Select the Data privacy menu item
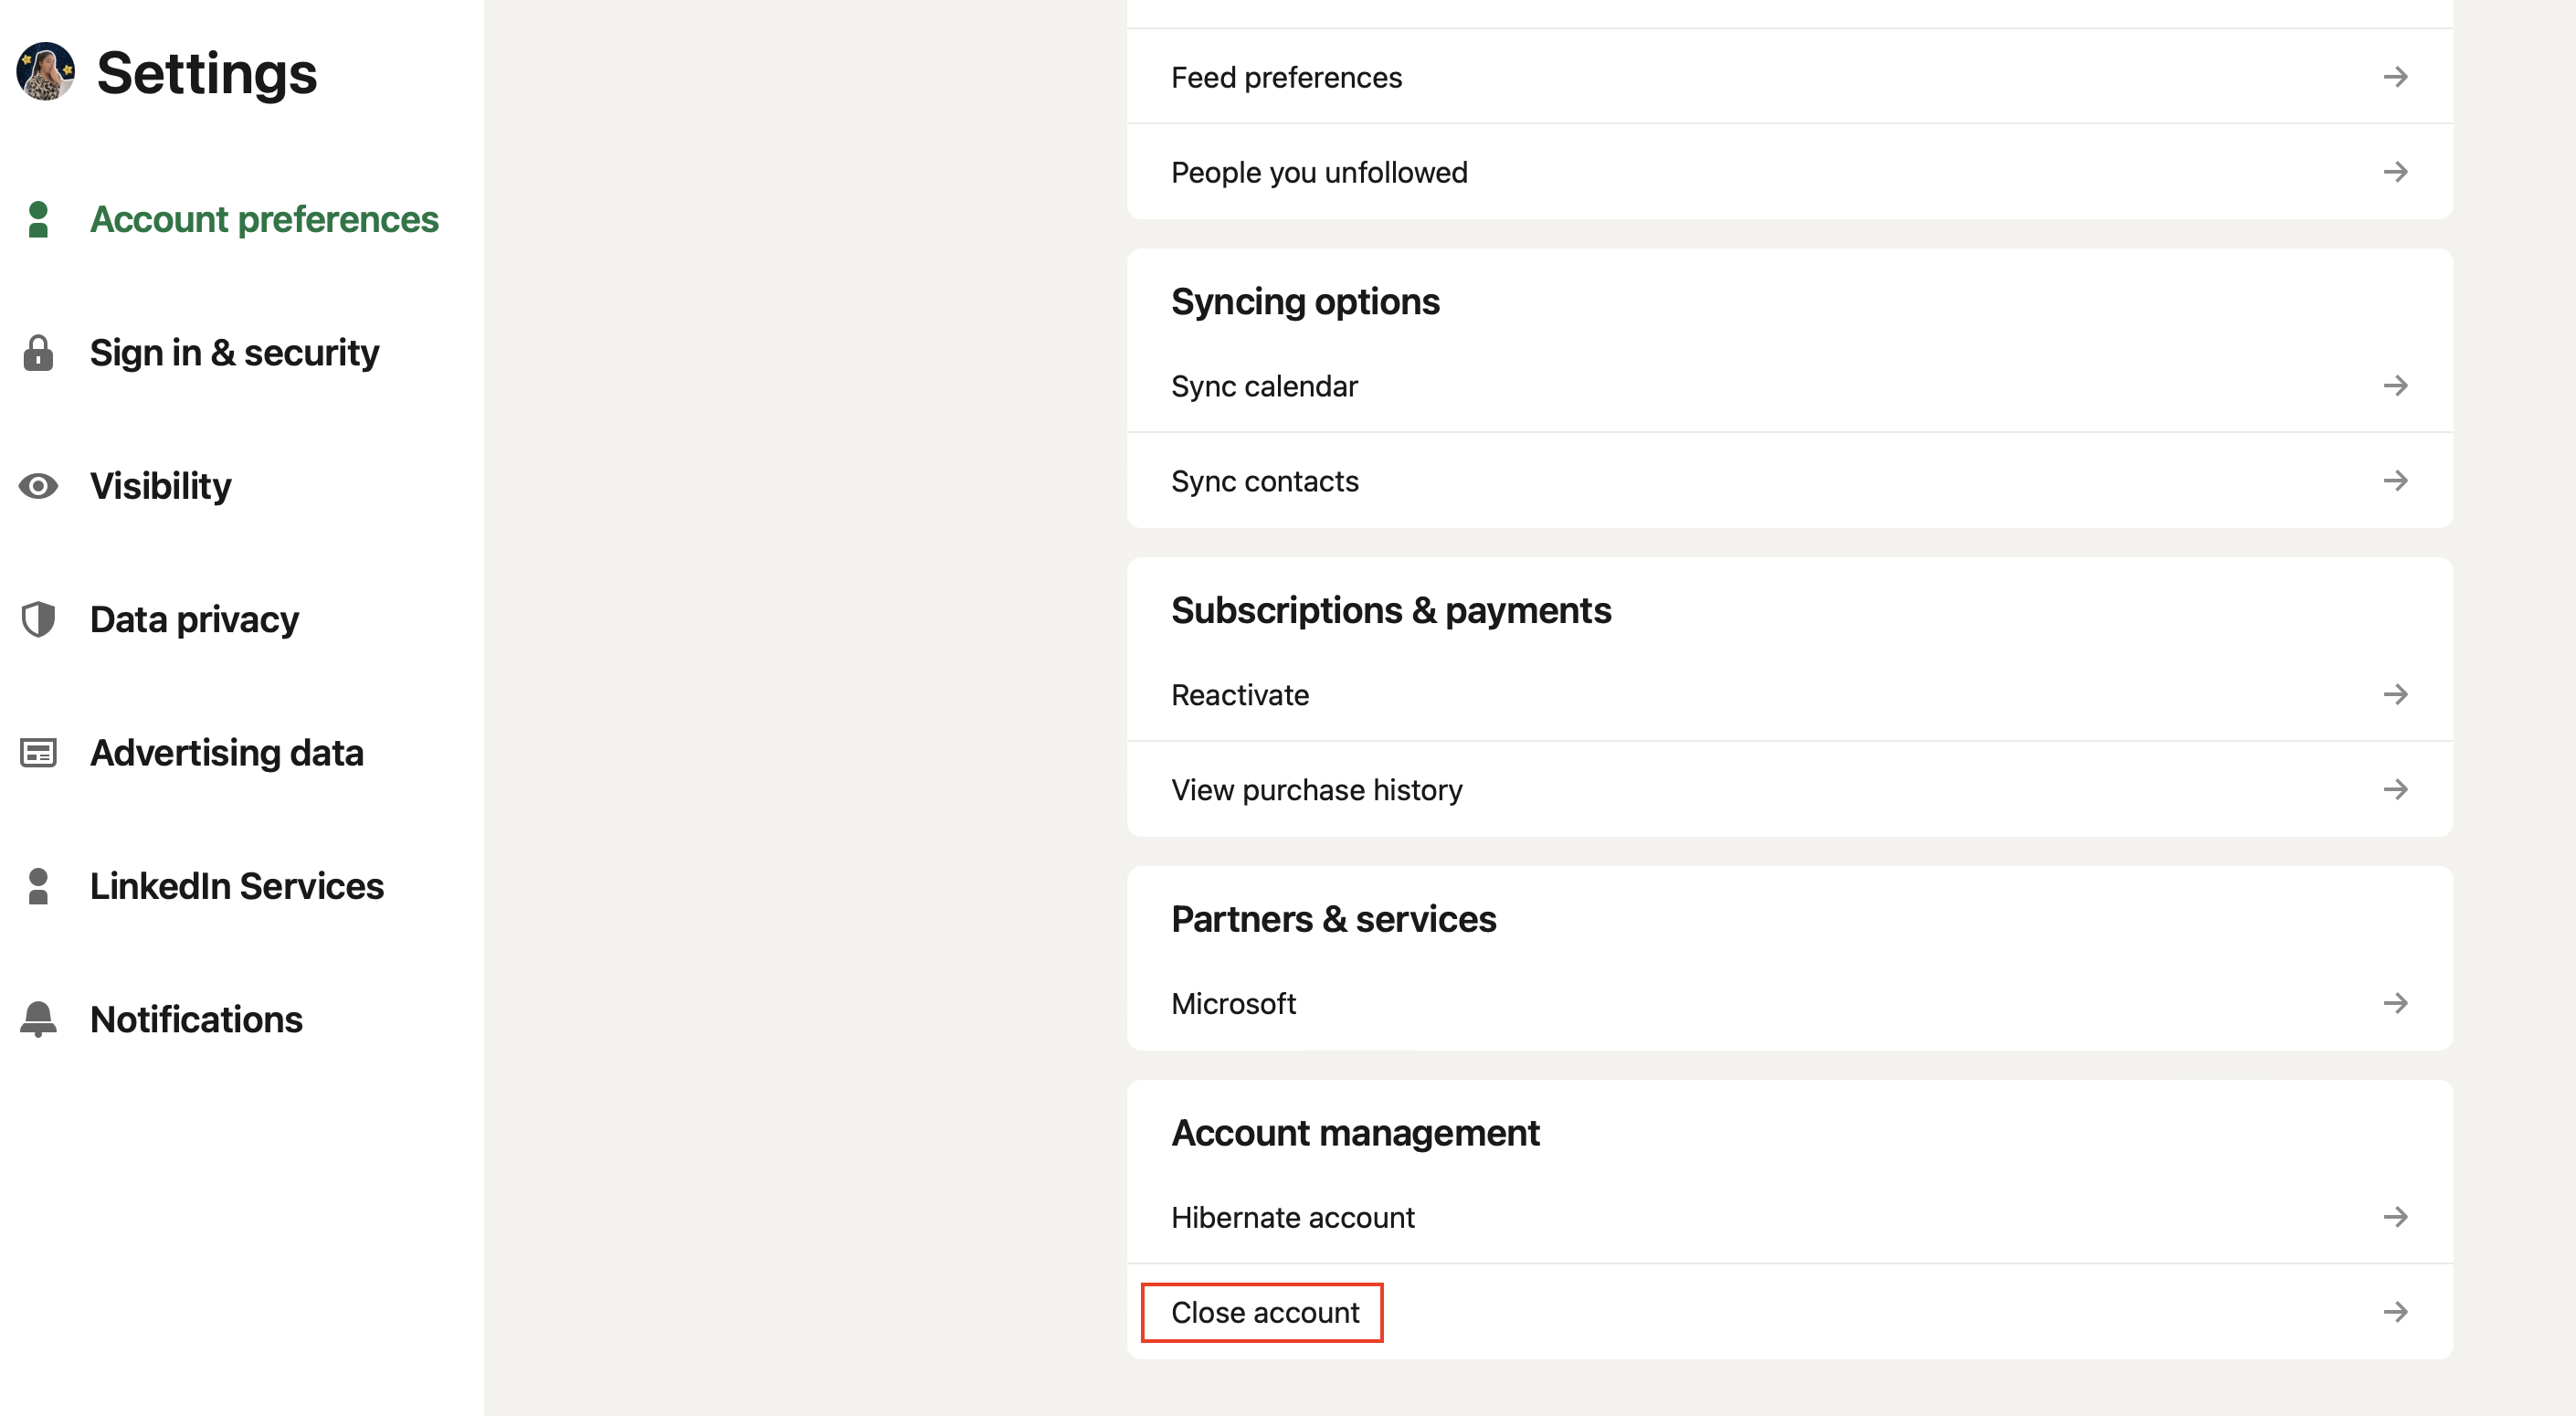Screen dimensions: 2576x1416 click(x=195, y=618)
